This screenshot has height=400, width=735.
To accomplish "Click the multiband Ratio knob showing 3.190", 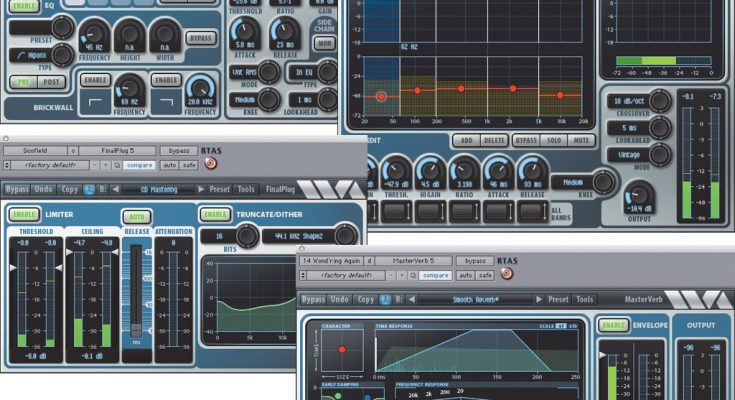I will pyautogui.click(x=463, y=171).
